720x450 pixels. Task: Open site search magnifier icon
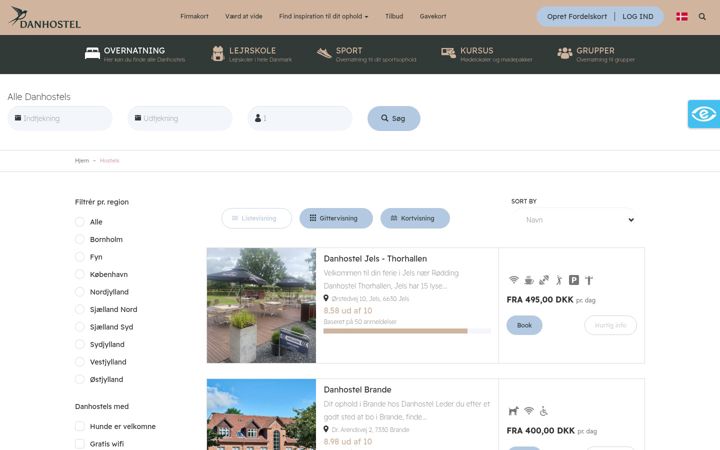(x=702, y=17)
